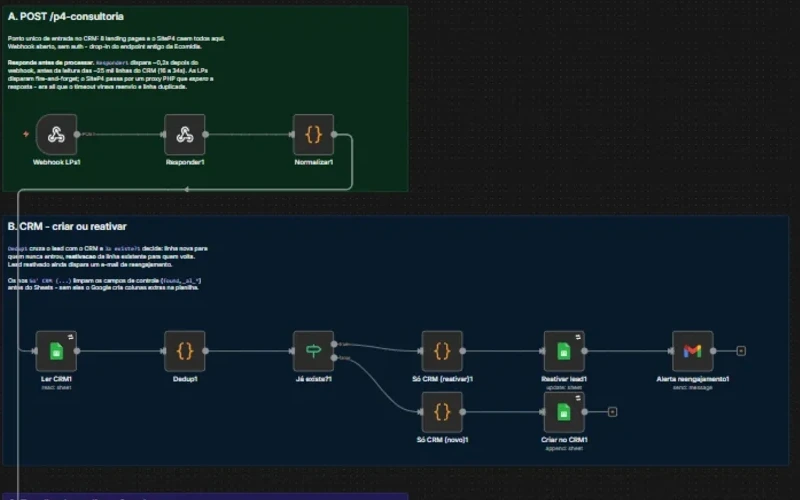
Task: Select the Só CRM (reativar)1 code node
Action: pos(442,351)
